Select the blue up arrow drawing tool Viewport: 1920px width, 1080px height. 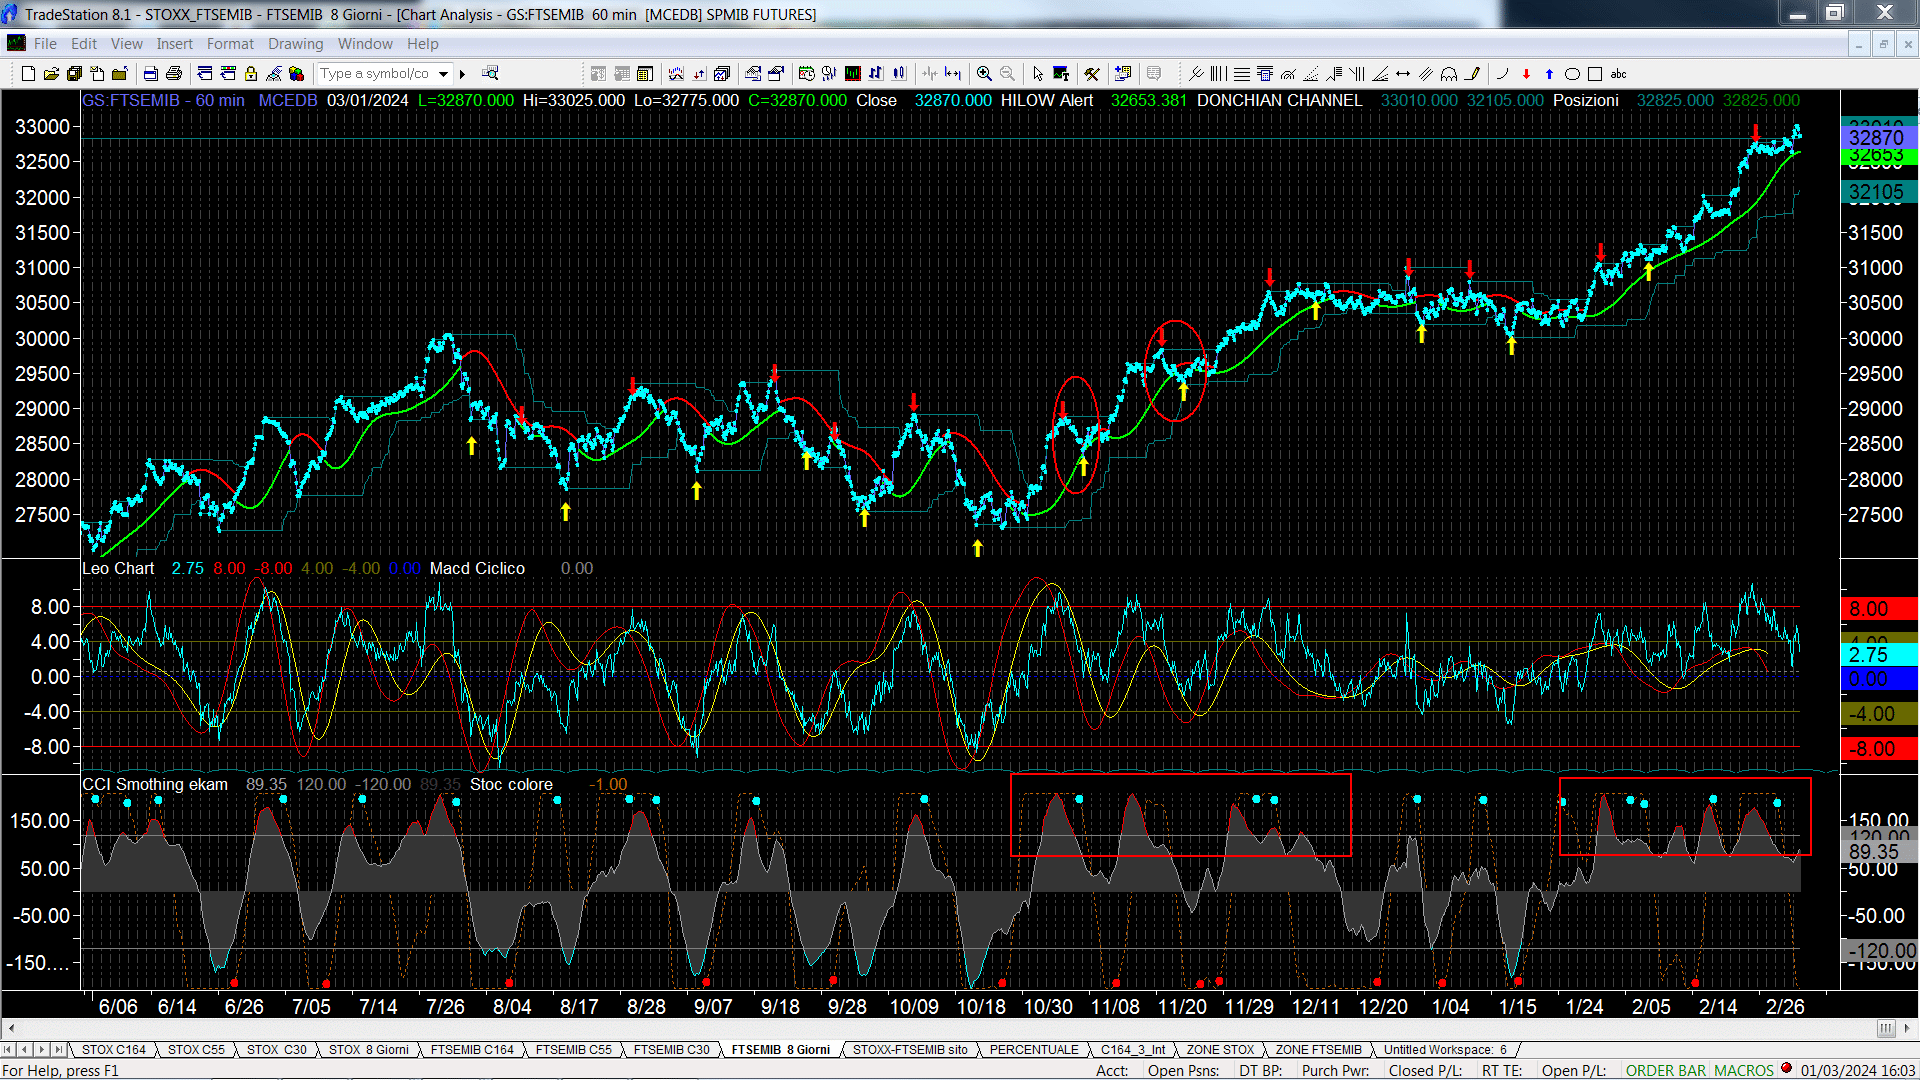click(1549, 73)
